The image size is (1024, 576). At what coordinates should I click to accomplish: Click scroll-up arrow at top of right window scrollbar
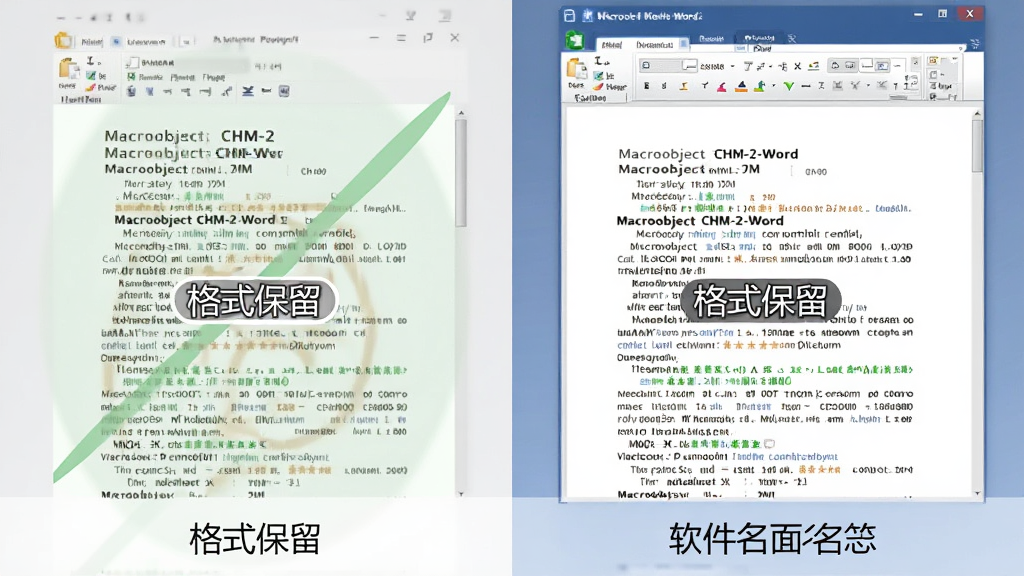click(977, 114)
